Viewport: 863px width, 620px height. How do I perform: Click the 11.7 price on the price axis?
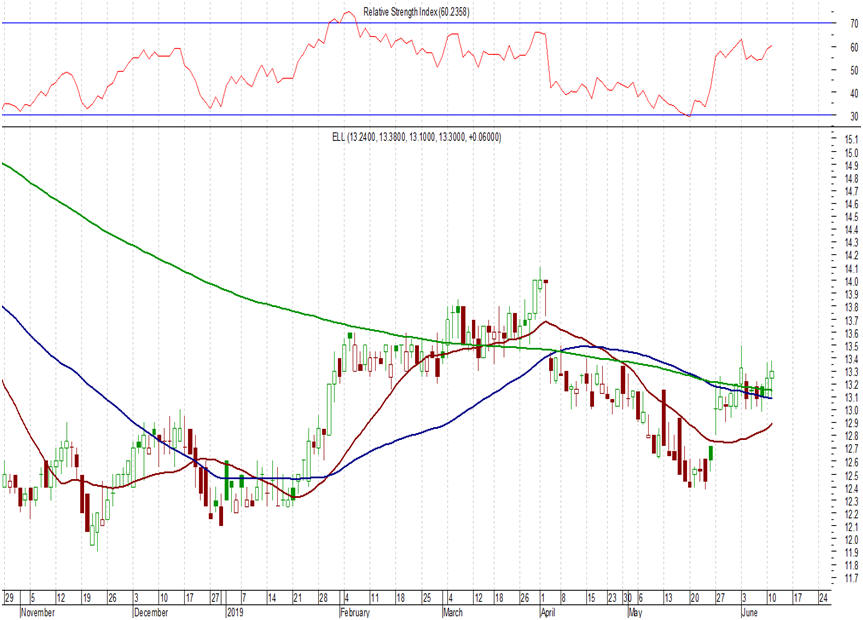pos(850,578)
